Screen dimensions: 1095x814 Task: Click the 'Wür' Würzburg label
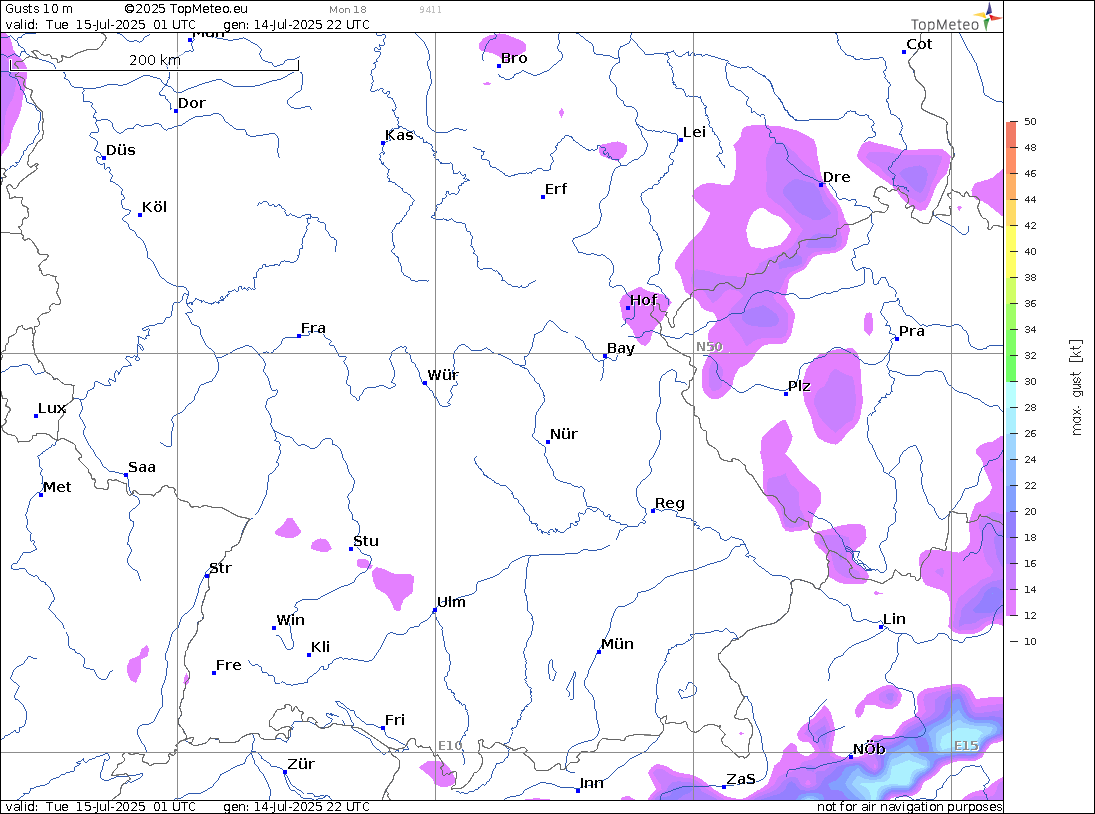[443, 375]
